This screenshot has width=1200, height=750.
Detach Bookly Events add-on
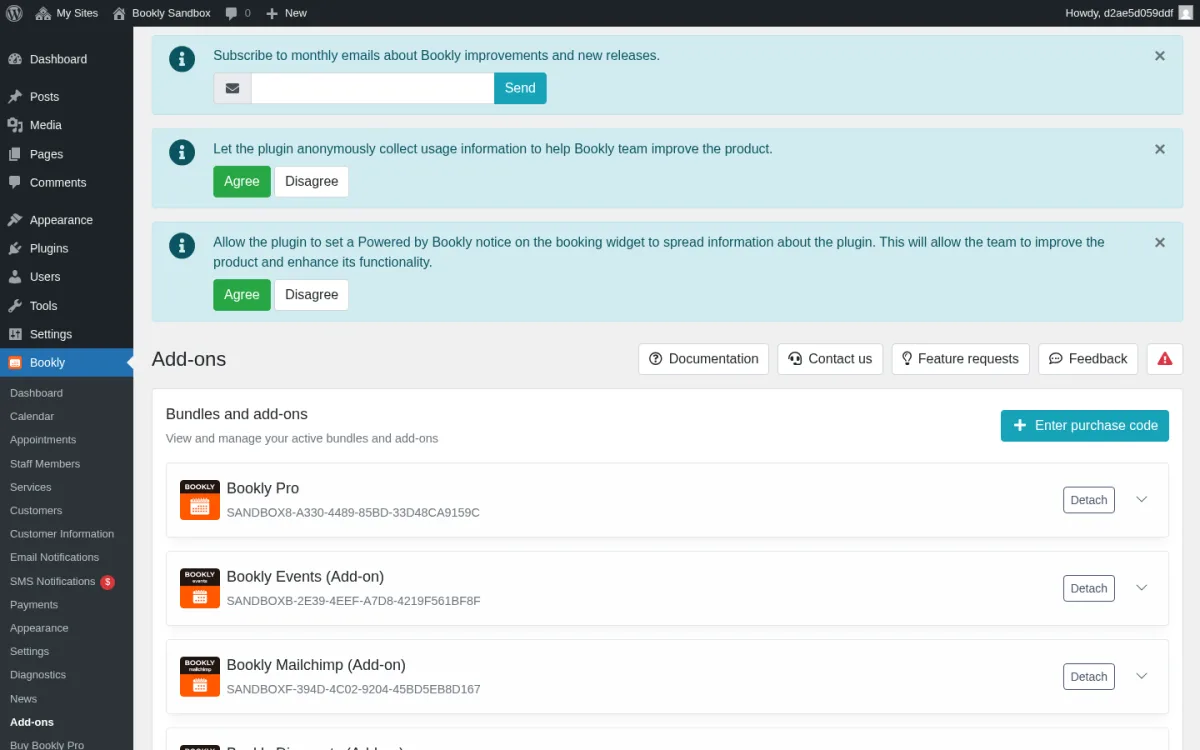(x=1089, y=588)
